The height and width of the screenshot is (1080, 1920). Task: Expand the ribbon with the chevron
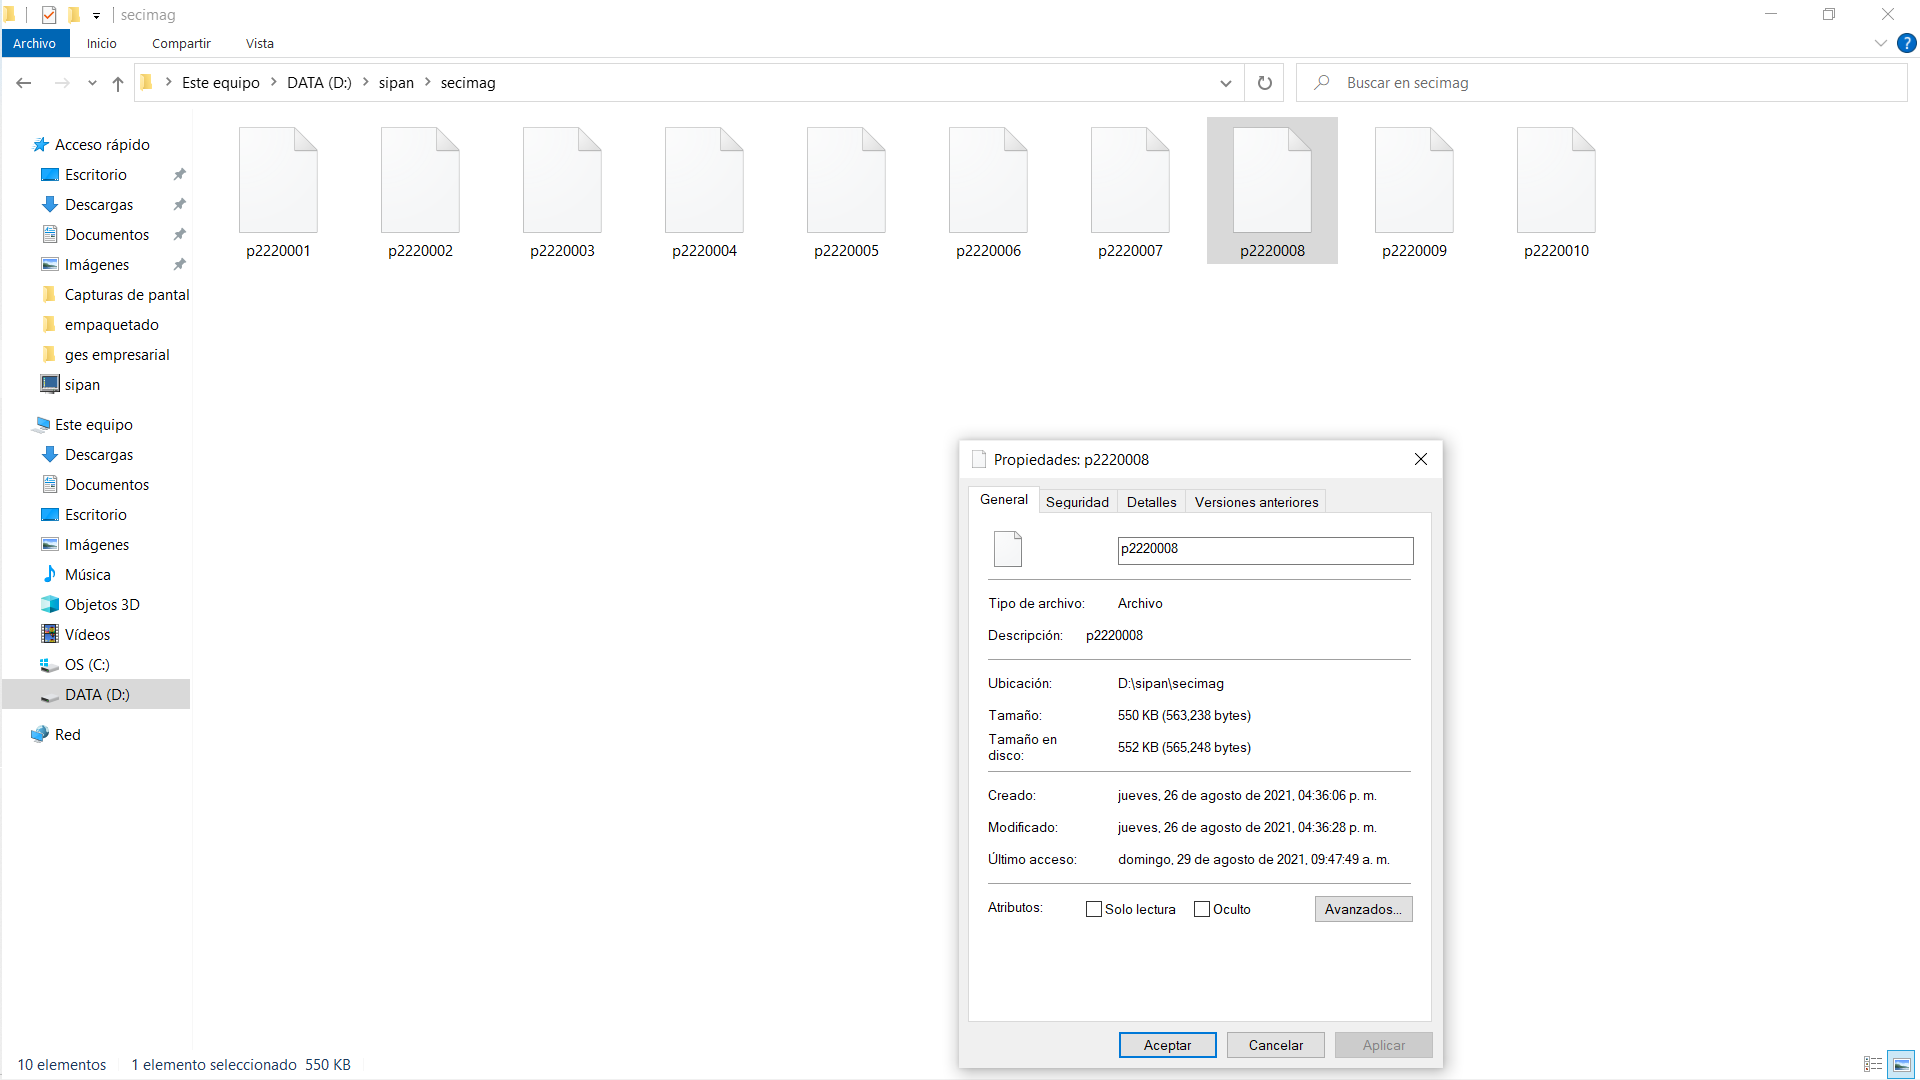[x=1880, y=43]
